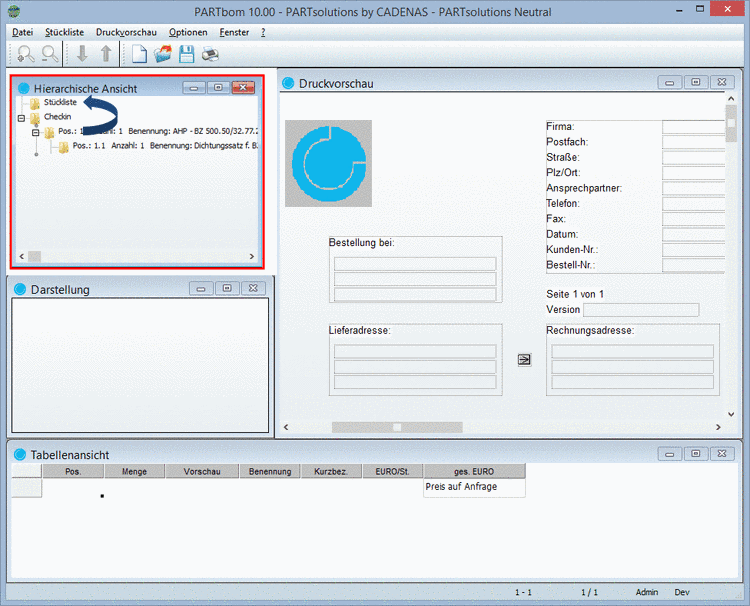This screenshot has height=606, width=750.
Task: Open the ? help menu
Action: [263, 32]
